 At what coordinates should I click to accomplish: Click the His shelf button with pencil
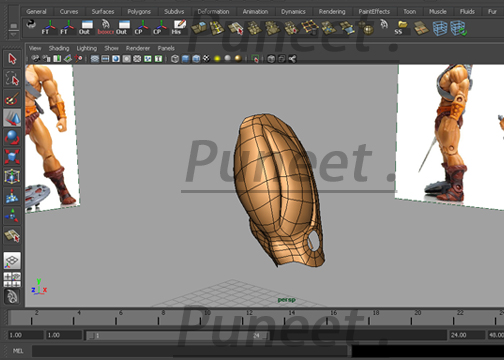pyautogui.click(x=179, y=28)
